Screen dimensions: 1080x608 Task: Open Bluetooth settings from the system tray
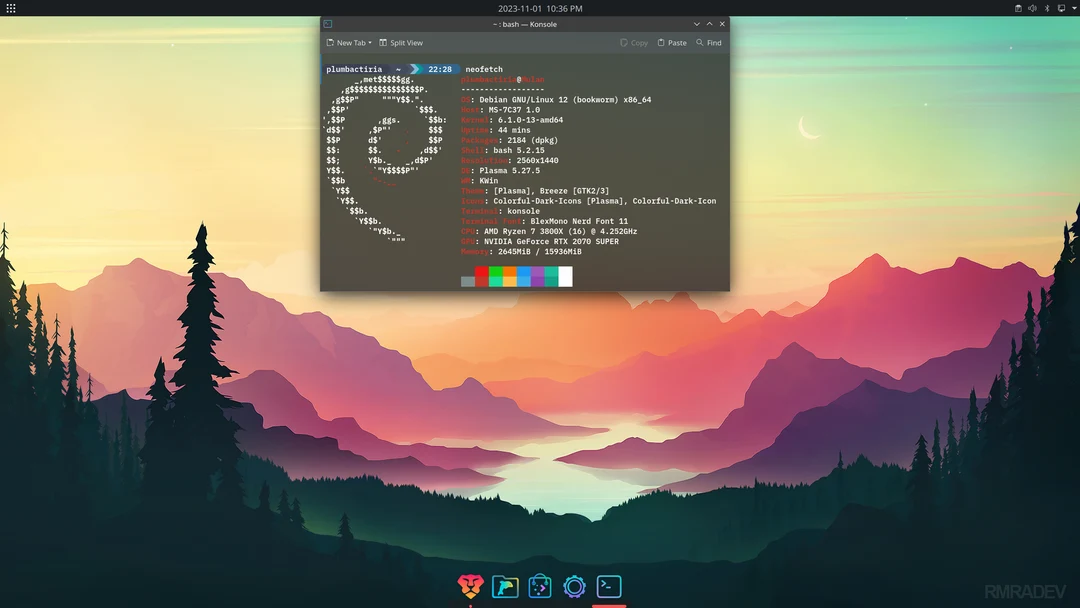tap(1047, 8)
